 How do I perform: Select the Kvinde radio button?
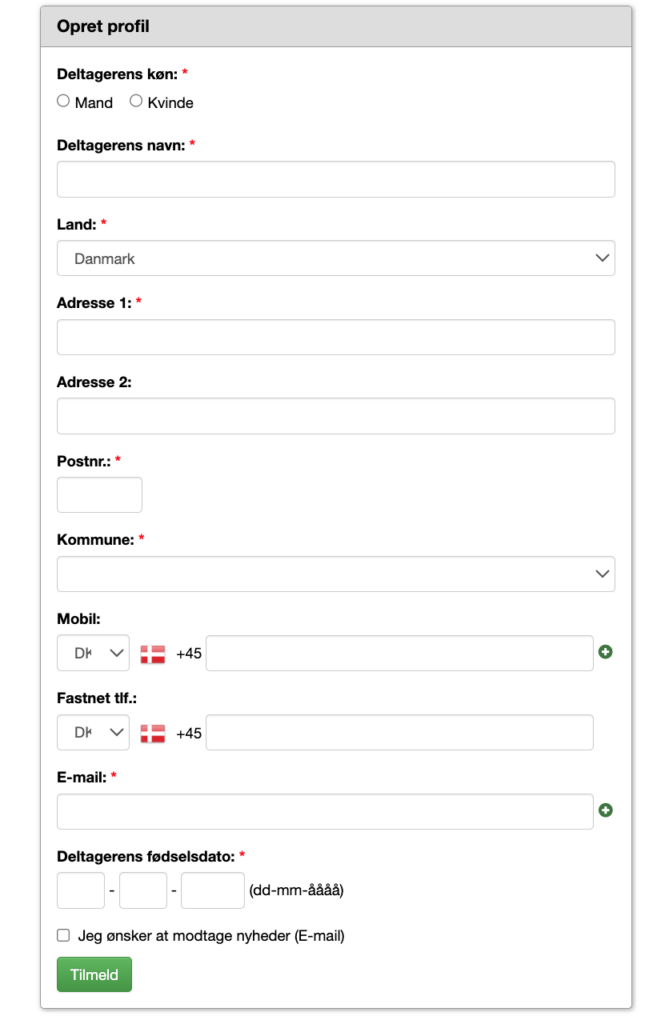(x=136, y=101)
